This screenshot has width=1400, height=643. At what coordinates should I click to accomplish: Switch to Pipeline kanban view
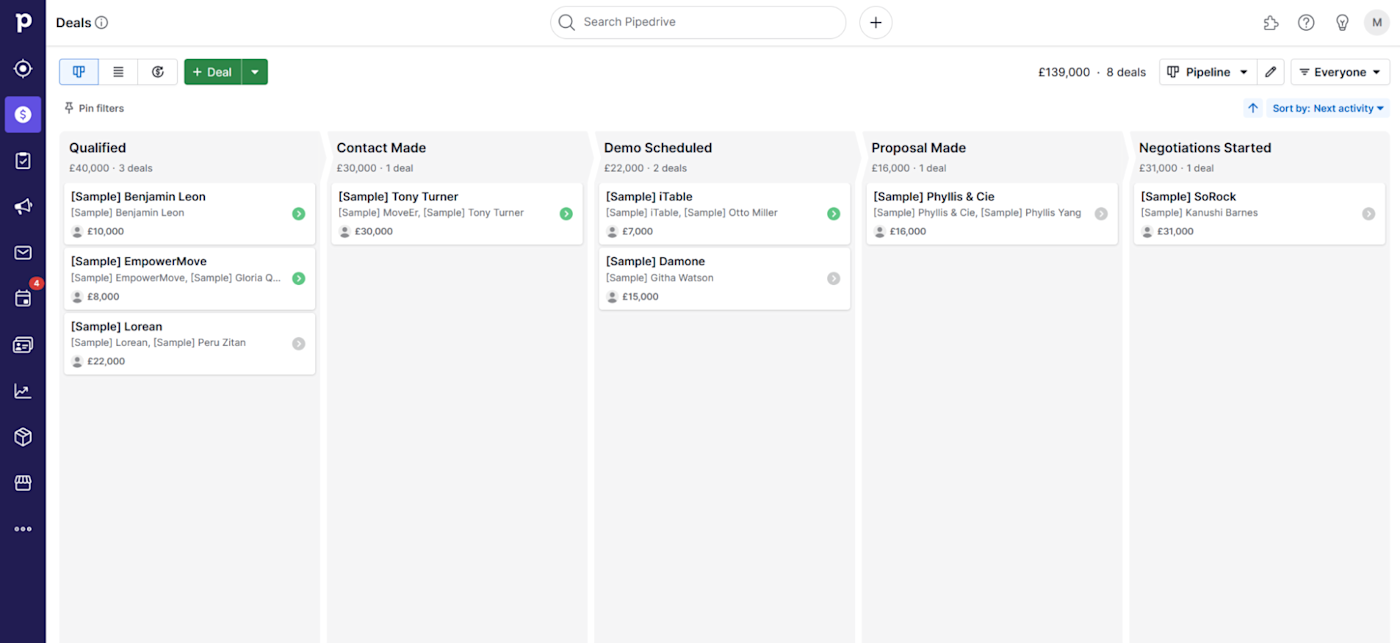(79, 72)
